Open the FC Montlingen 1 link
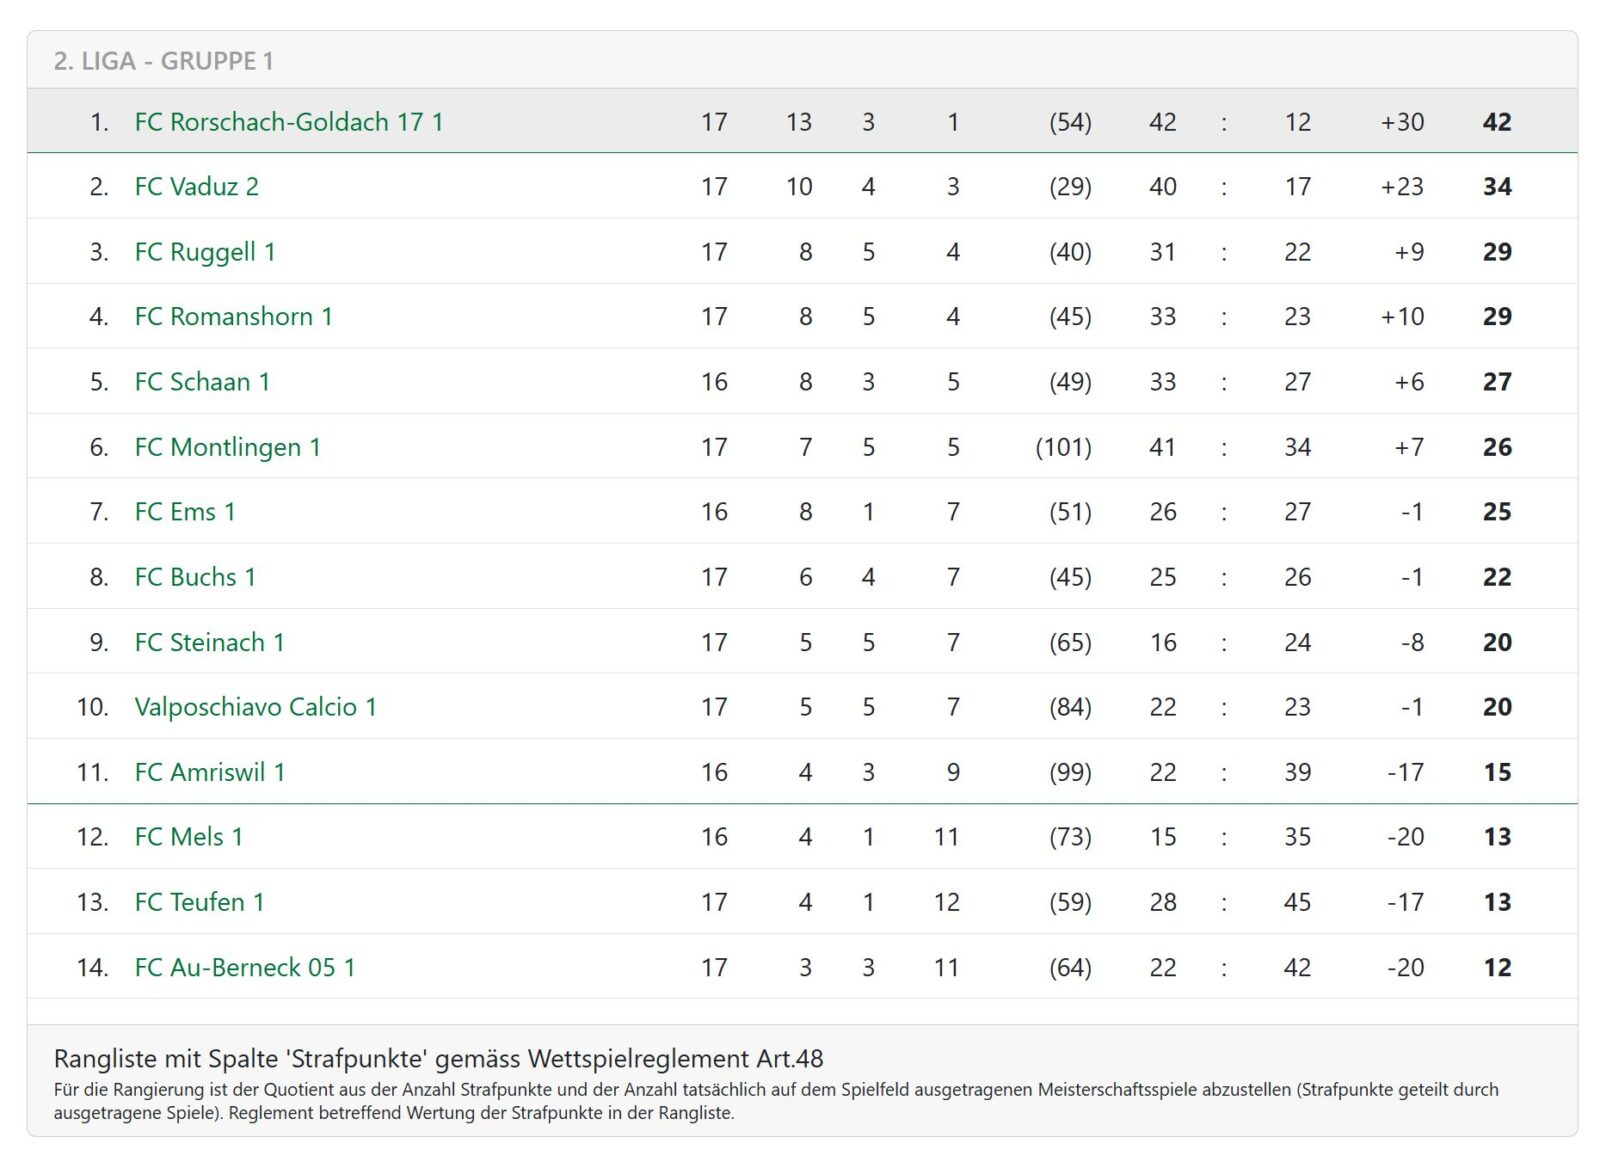This screenshot has height=1162, width=1600. point(227,447)
